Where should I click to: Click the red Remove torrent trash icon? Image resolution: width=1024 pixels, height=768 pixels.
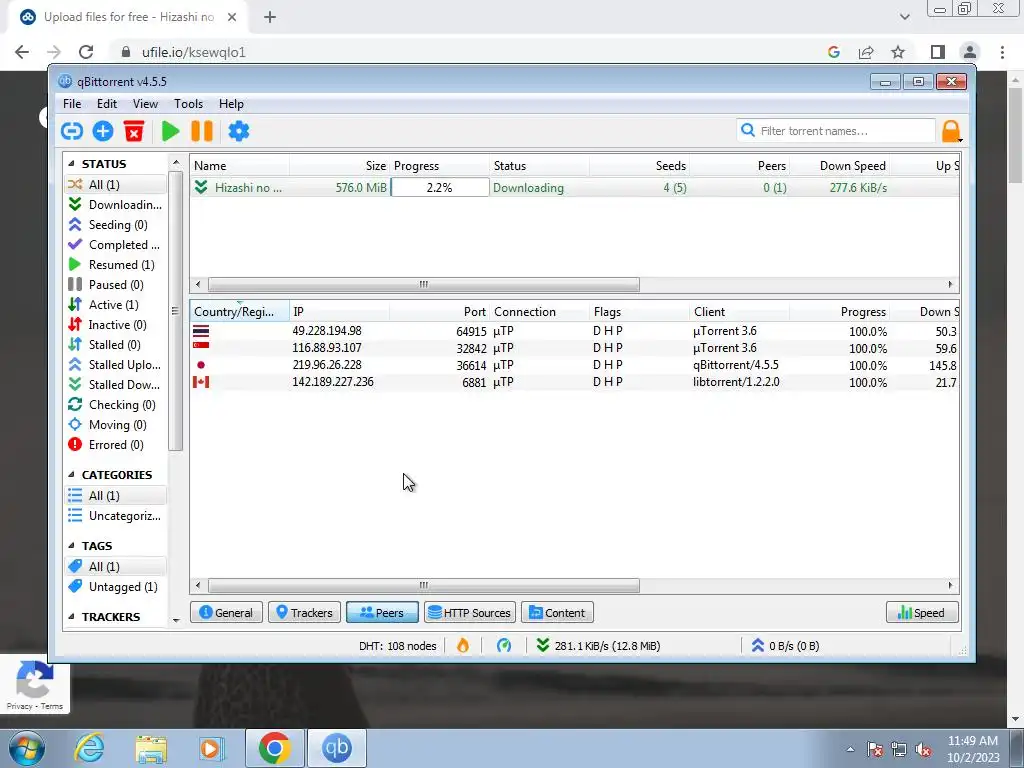pyautogui.click(x=134, y=131)
